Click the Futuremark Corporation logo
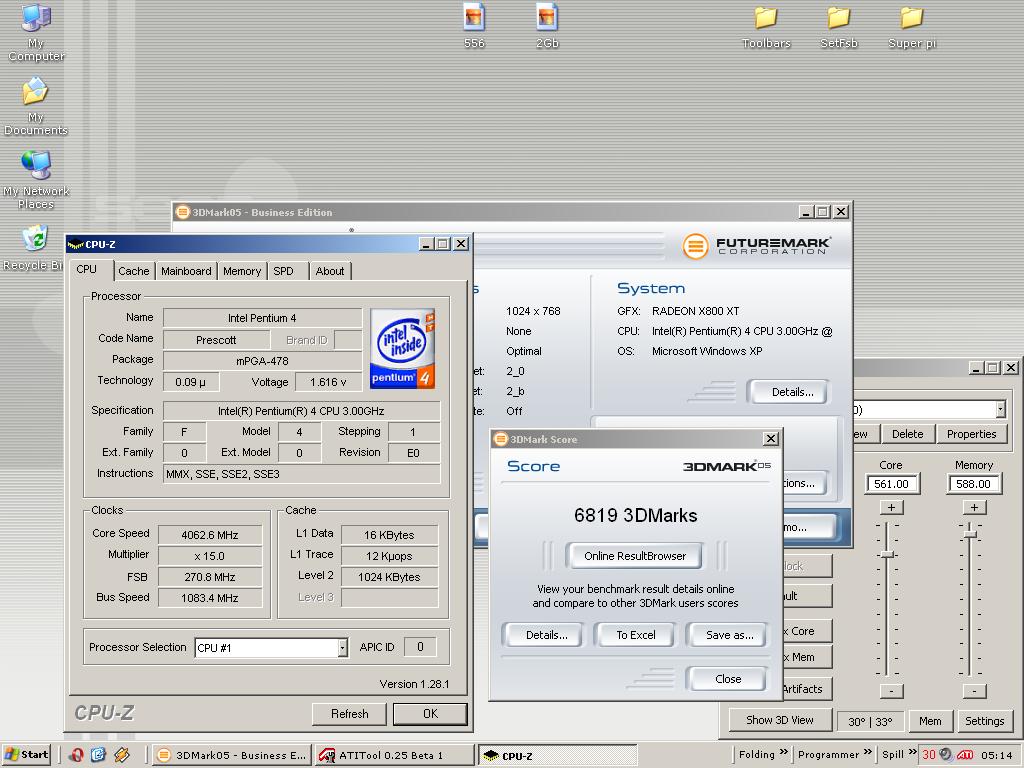 pos(756,246)
